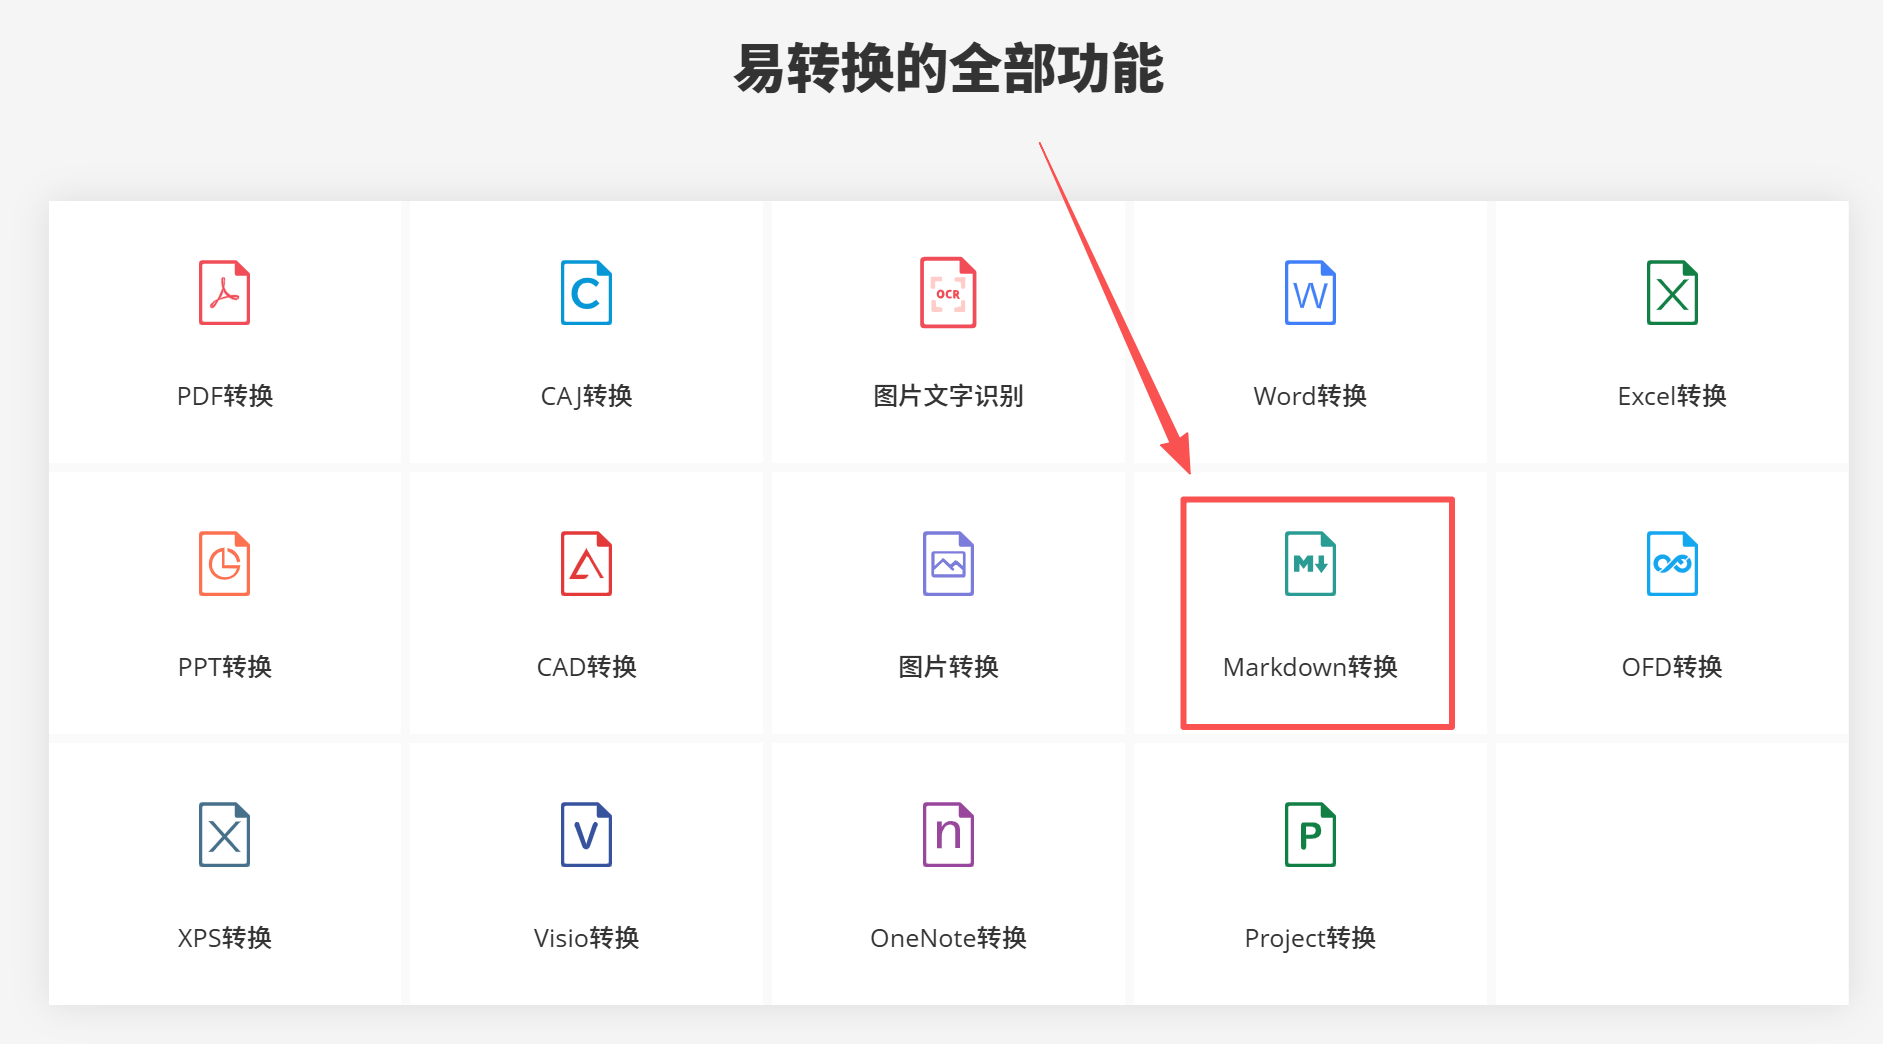
Task: Click the Excel转换 spreadsheet icon
Action: (1671, 292)
